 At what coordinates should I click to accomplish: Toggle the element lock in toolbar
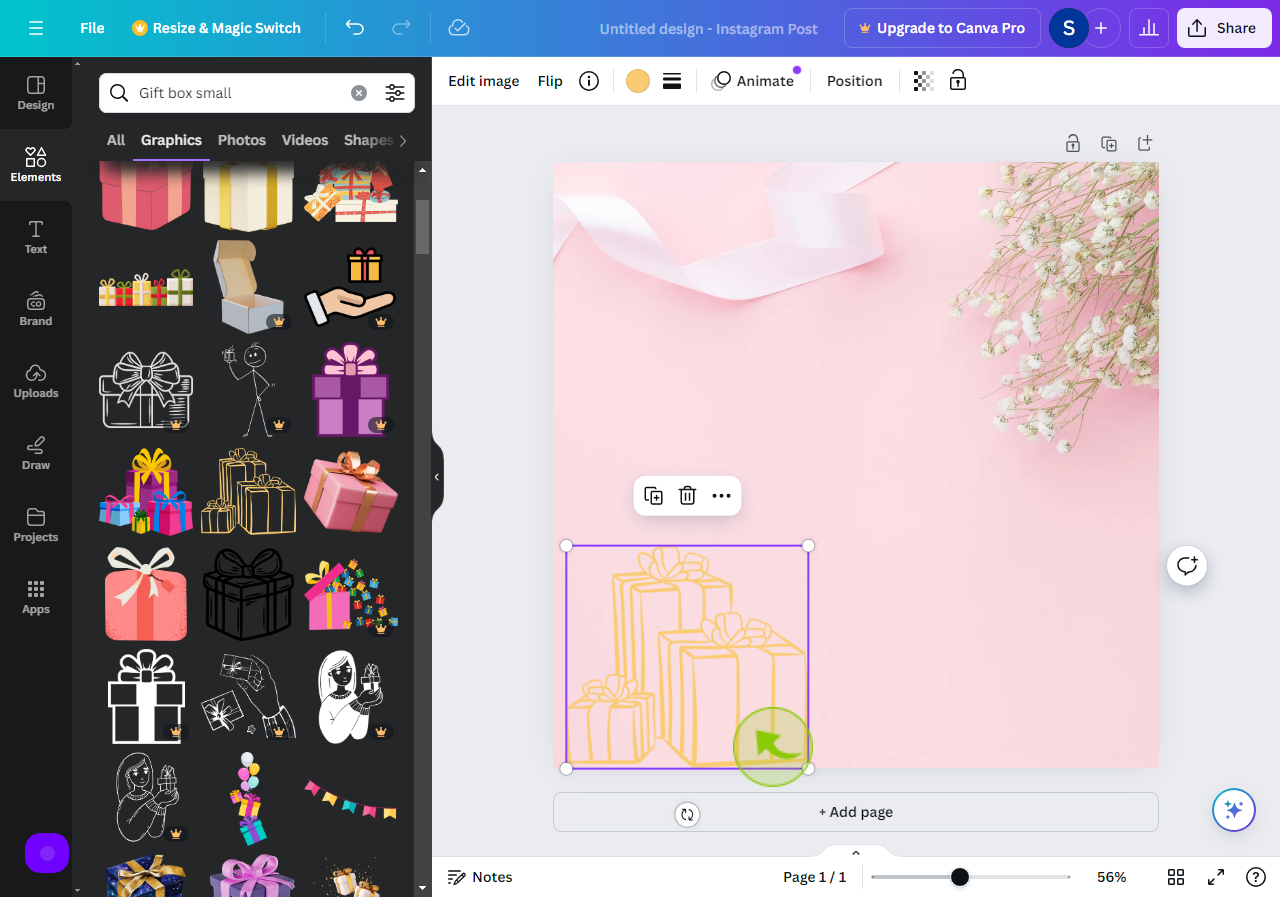958,81
